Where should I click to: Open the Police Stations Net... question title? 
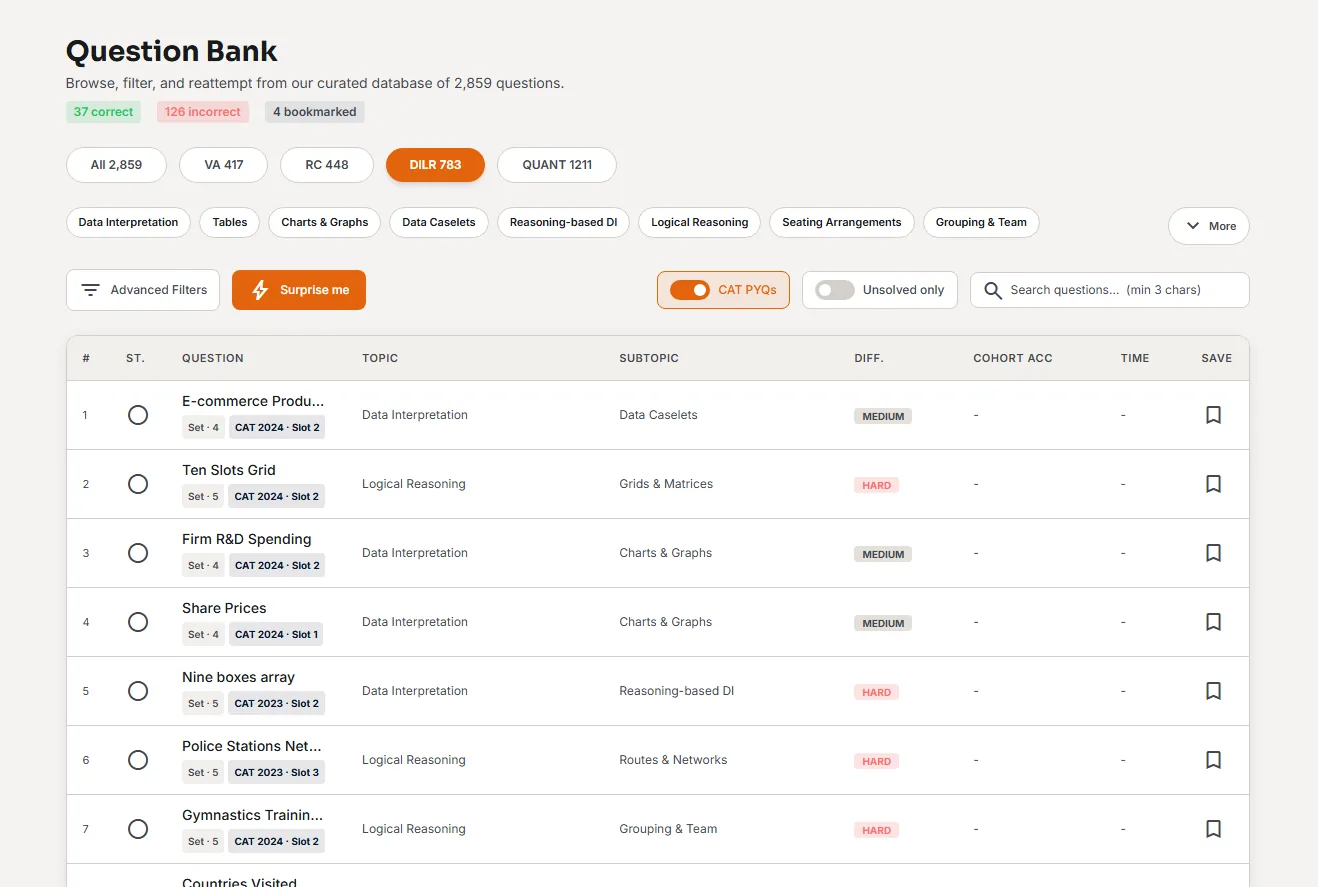point(252,746)
